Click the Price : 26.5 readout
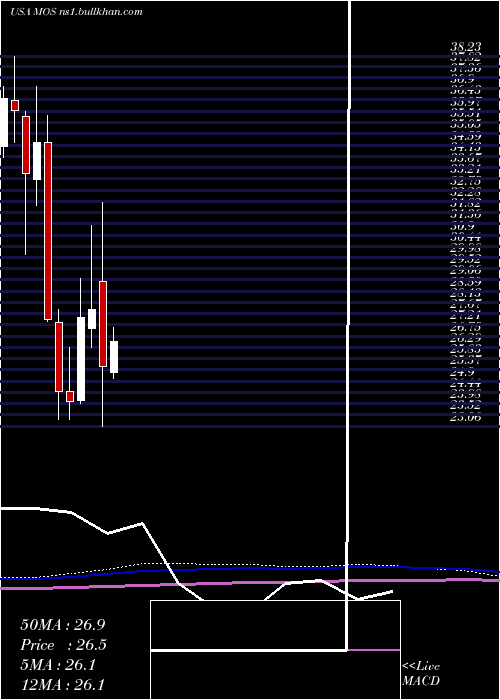 coord(64,645)
